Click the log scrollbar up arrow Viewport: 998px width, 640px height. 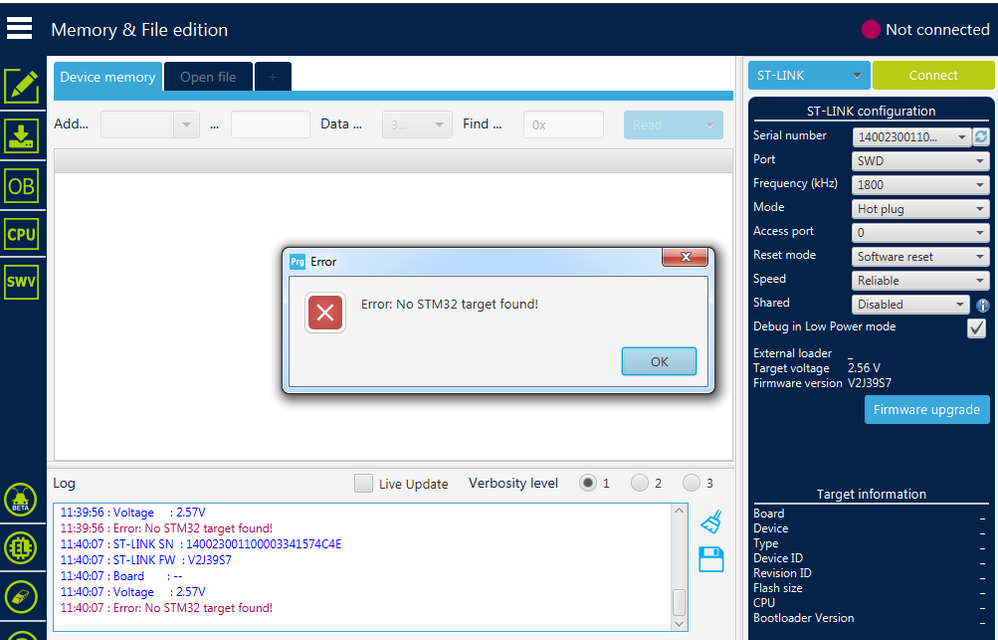pos(679,511)
